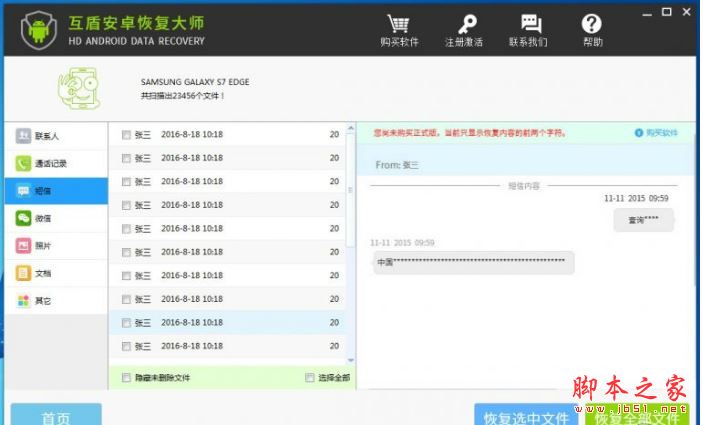
Task: Open the 联系我们 chat icon
Action: 531,23
